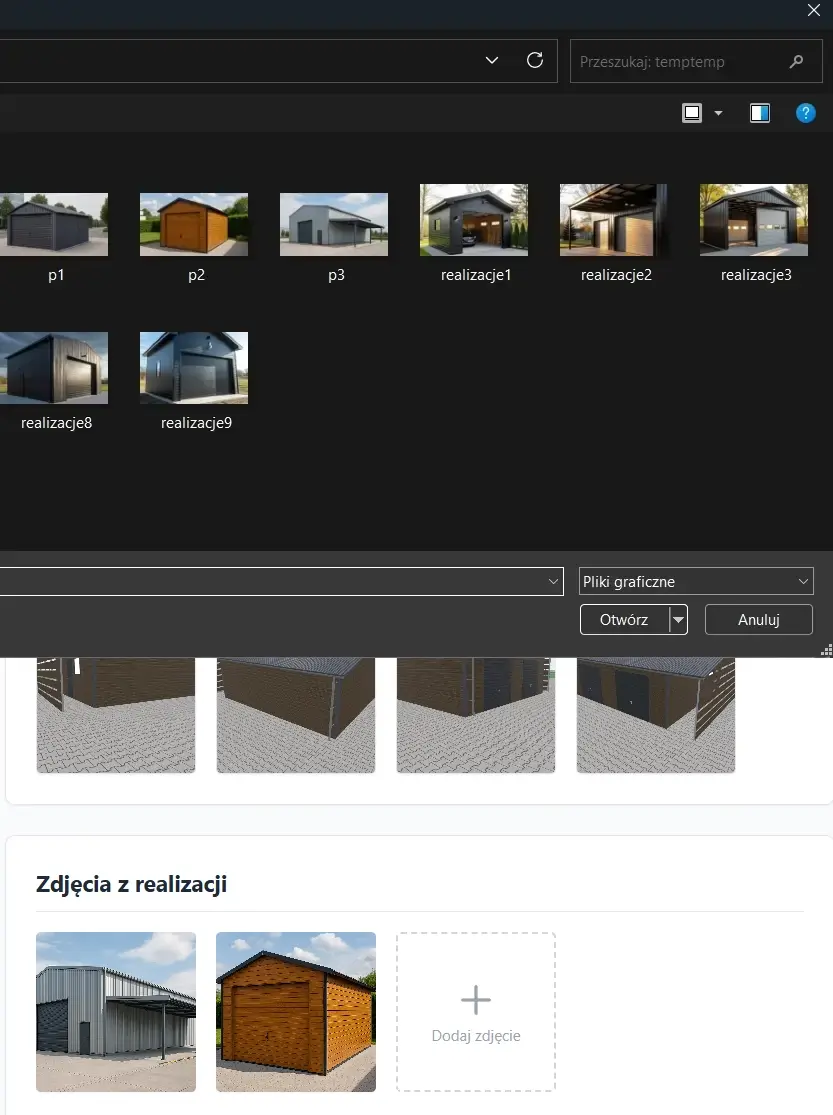This screenshot has width=833, height=1115.
Task: Open the file name dropdown chevron
Action: click(553, 582)
